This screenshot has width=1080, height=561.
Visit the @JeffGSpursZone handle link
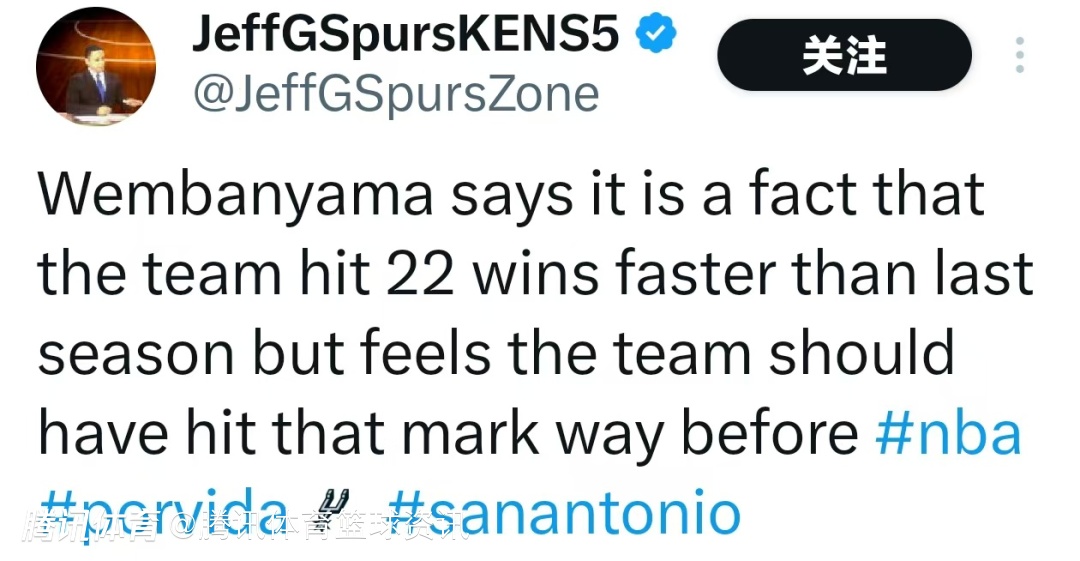[x=394, y=94]
